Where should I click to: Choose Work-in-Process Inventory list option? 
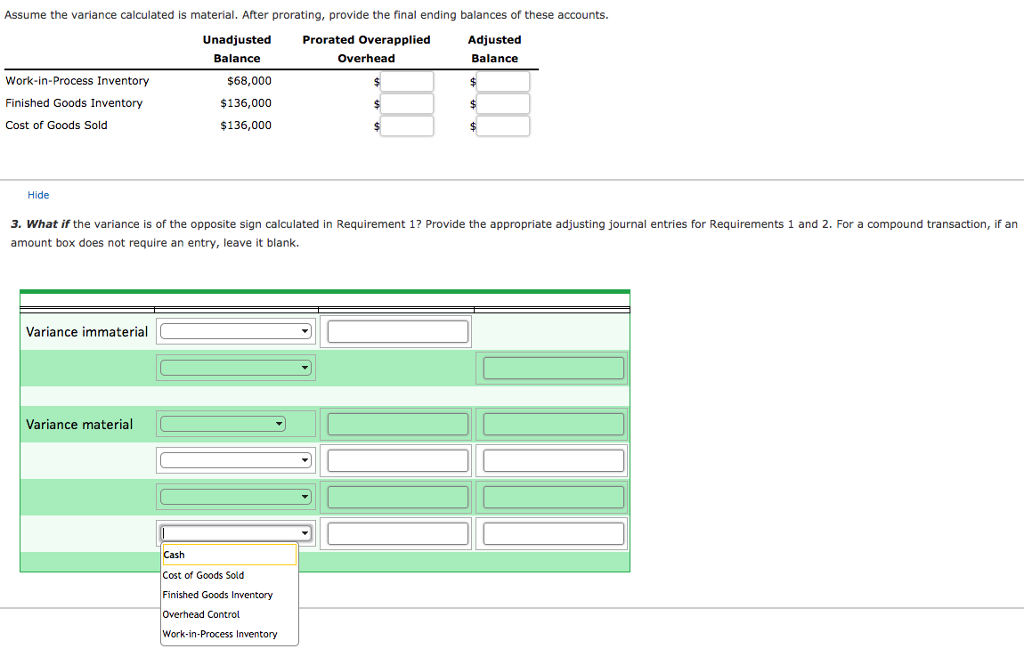[219, 634]
